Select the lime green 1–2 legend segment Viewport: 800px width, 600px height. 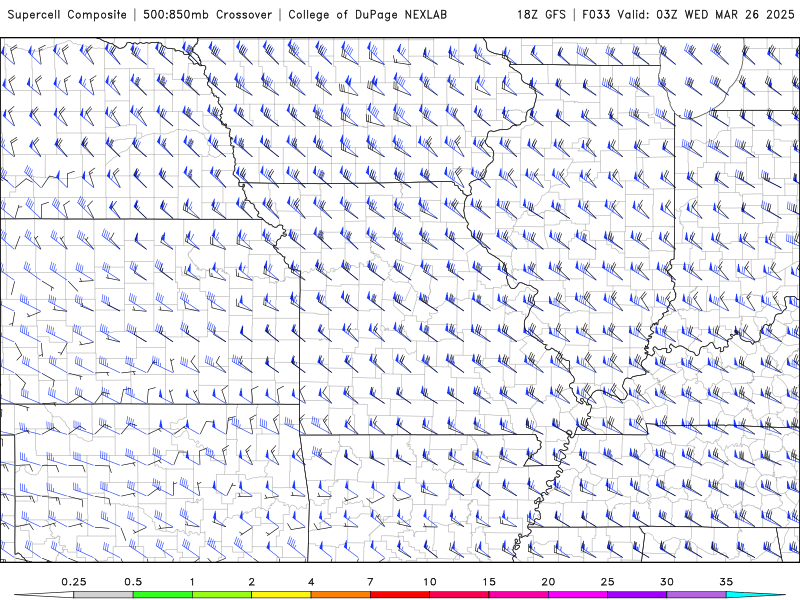tap(222, 595)
